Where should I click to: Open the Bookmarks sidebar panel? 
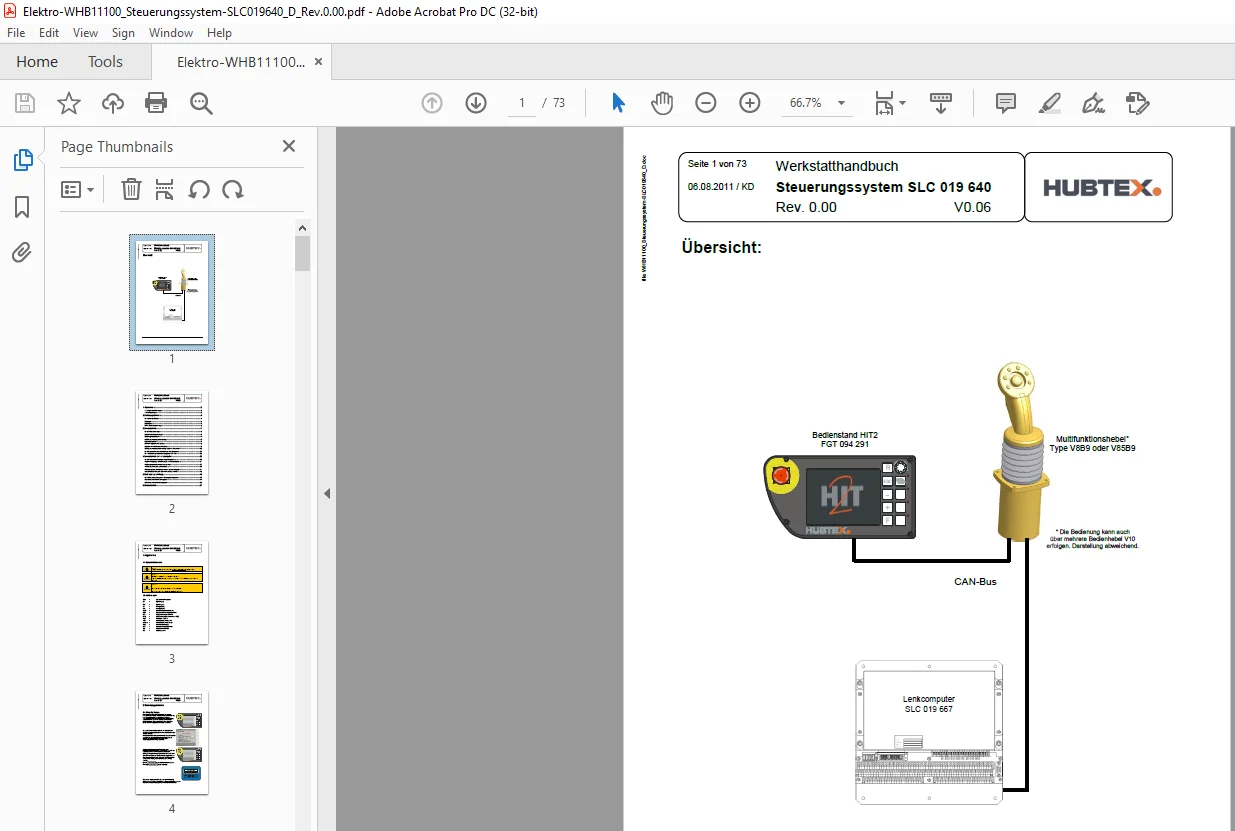(x=22, y=207)
